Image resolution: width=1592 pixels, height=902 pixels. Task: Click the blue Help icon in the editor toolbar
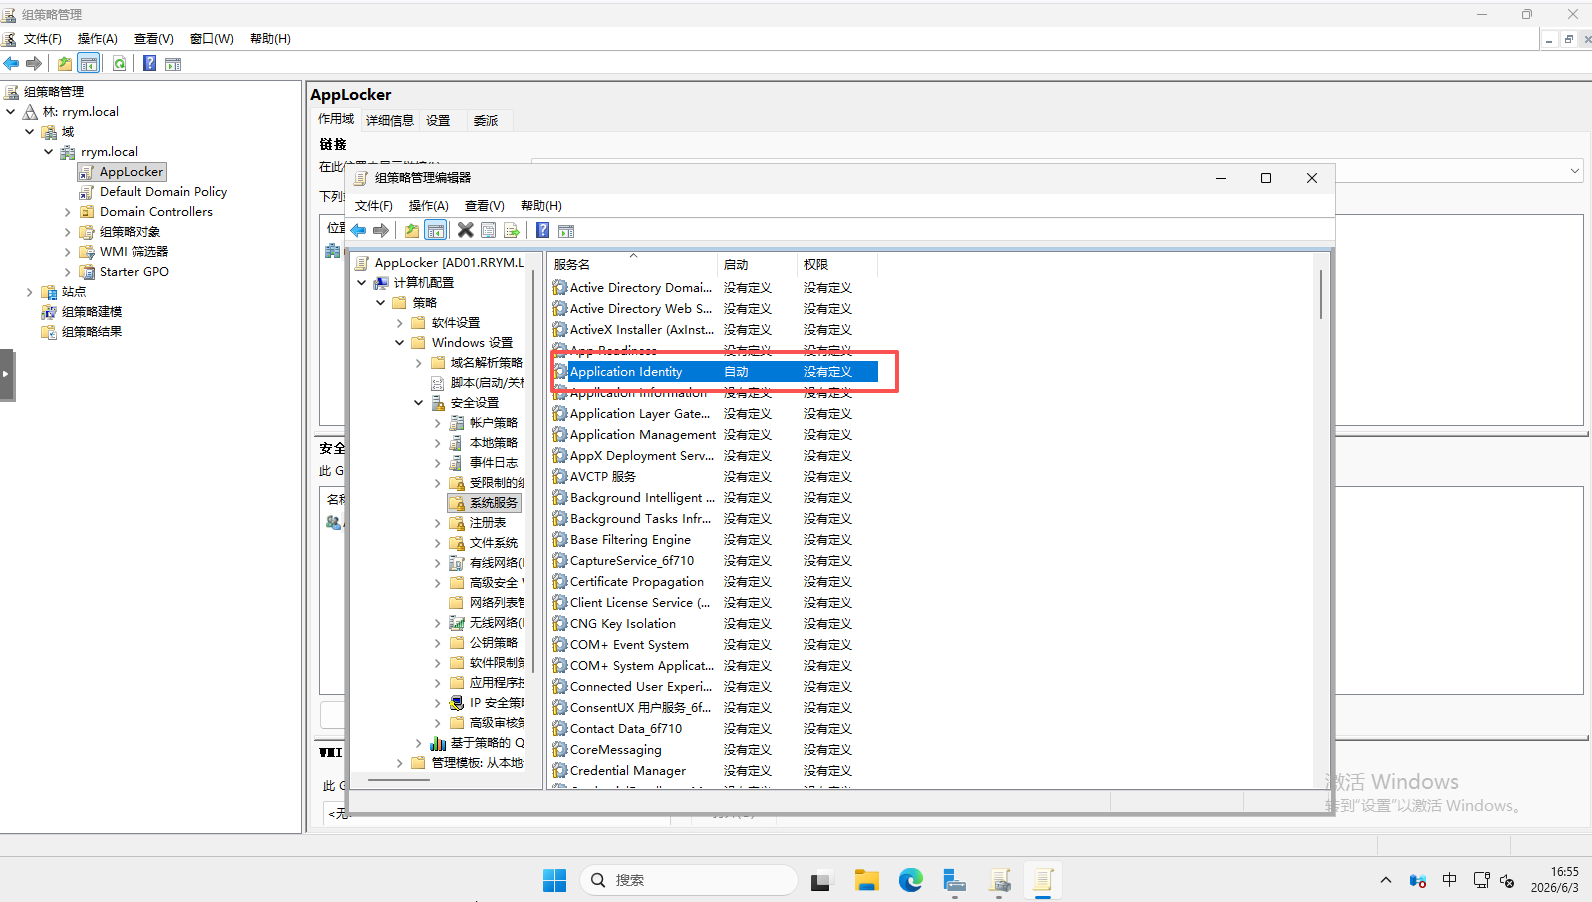pos(542,231)
